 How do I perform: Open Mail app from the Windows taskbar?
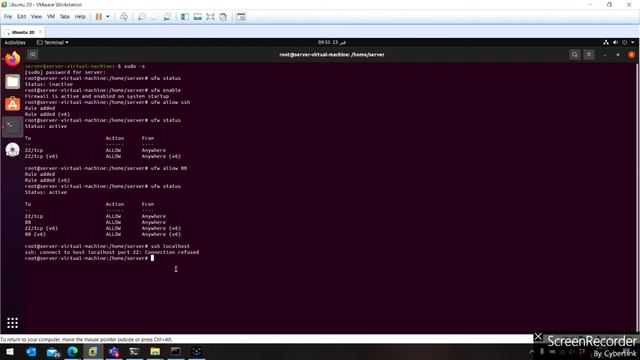(53, 351)
